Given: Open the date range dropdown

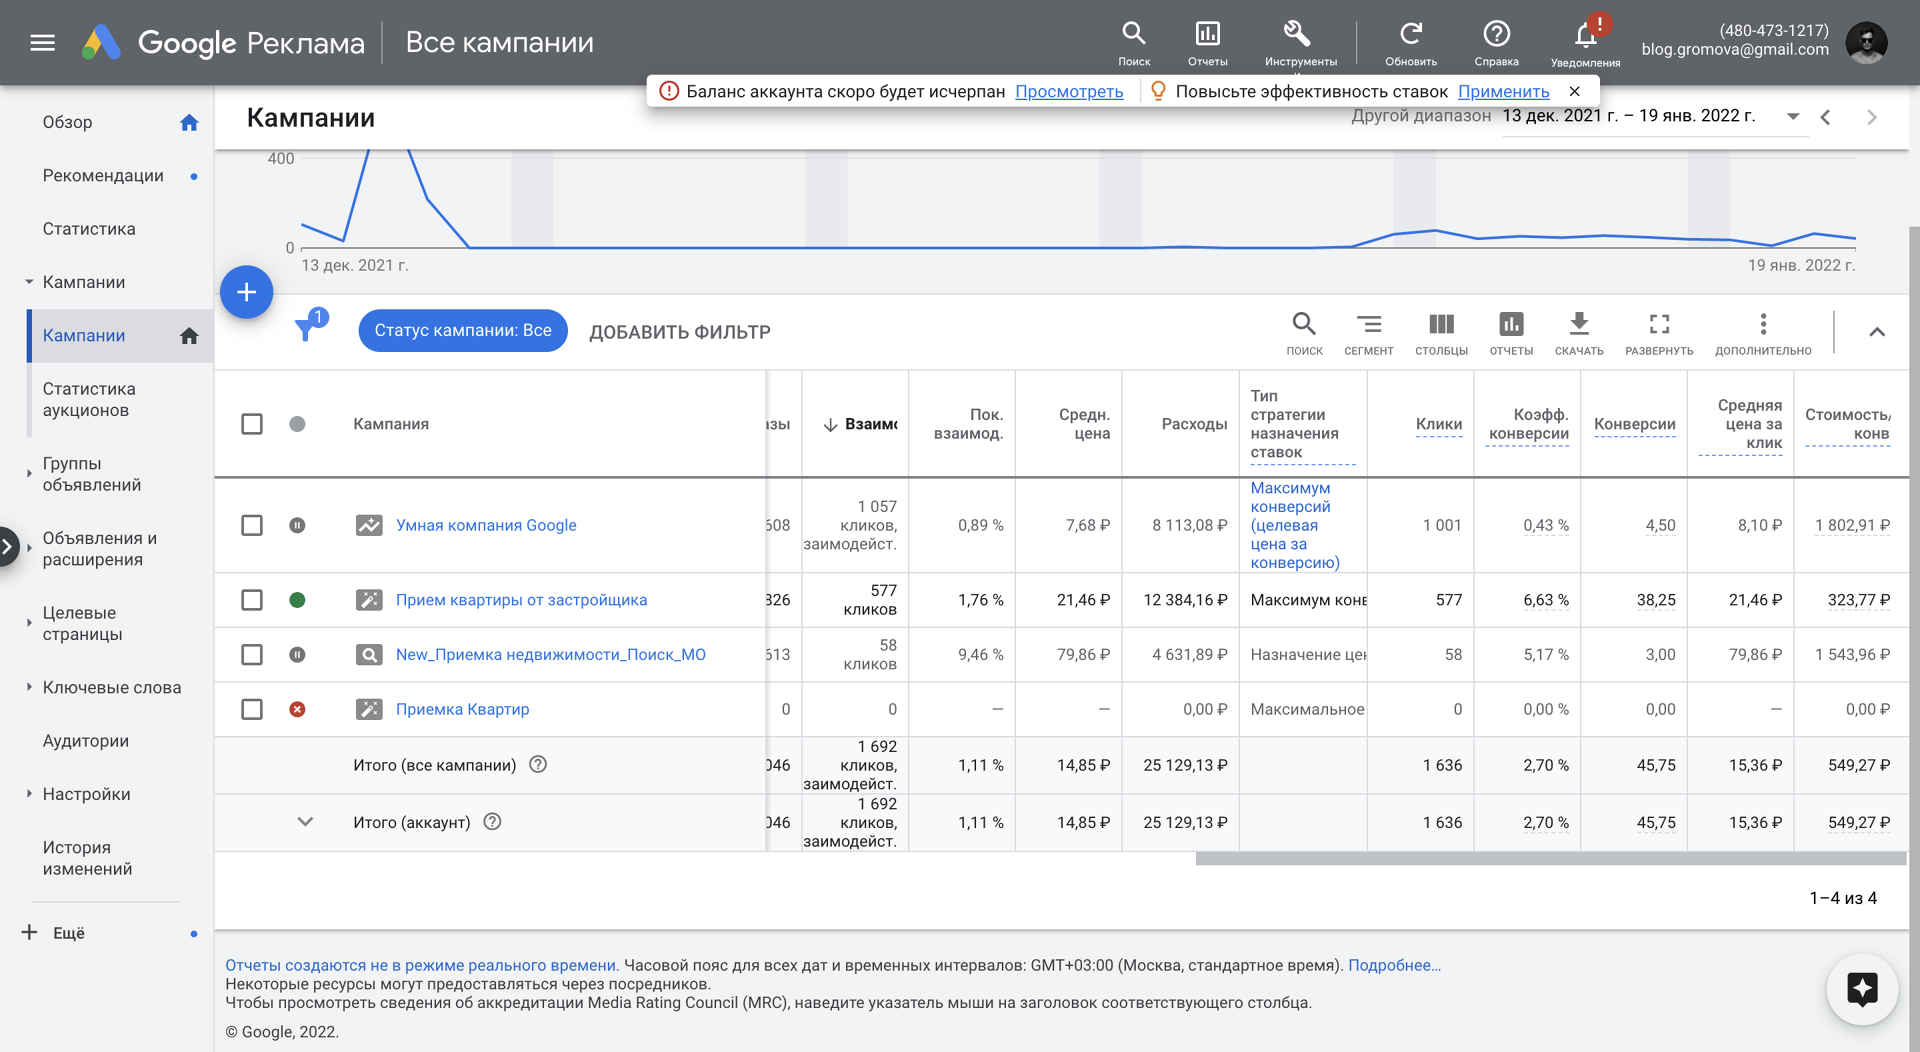Looking at the screenshot, I should click(x=1793, y=116).
